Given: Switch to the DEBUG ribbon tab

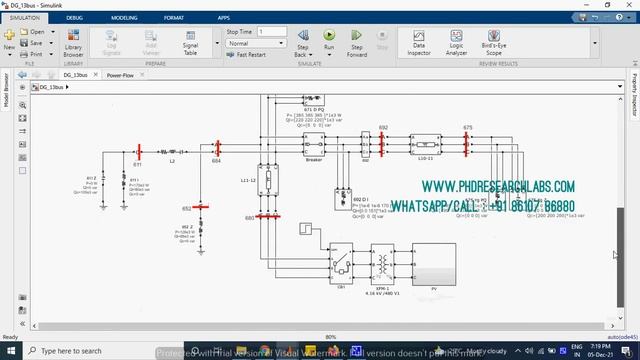Looking at the screenshot, I should click(74, 18).
